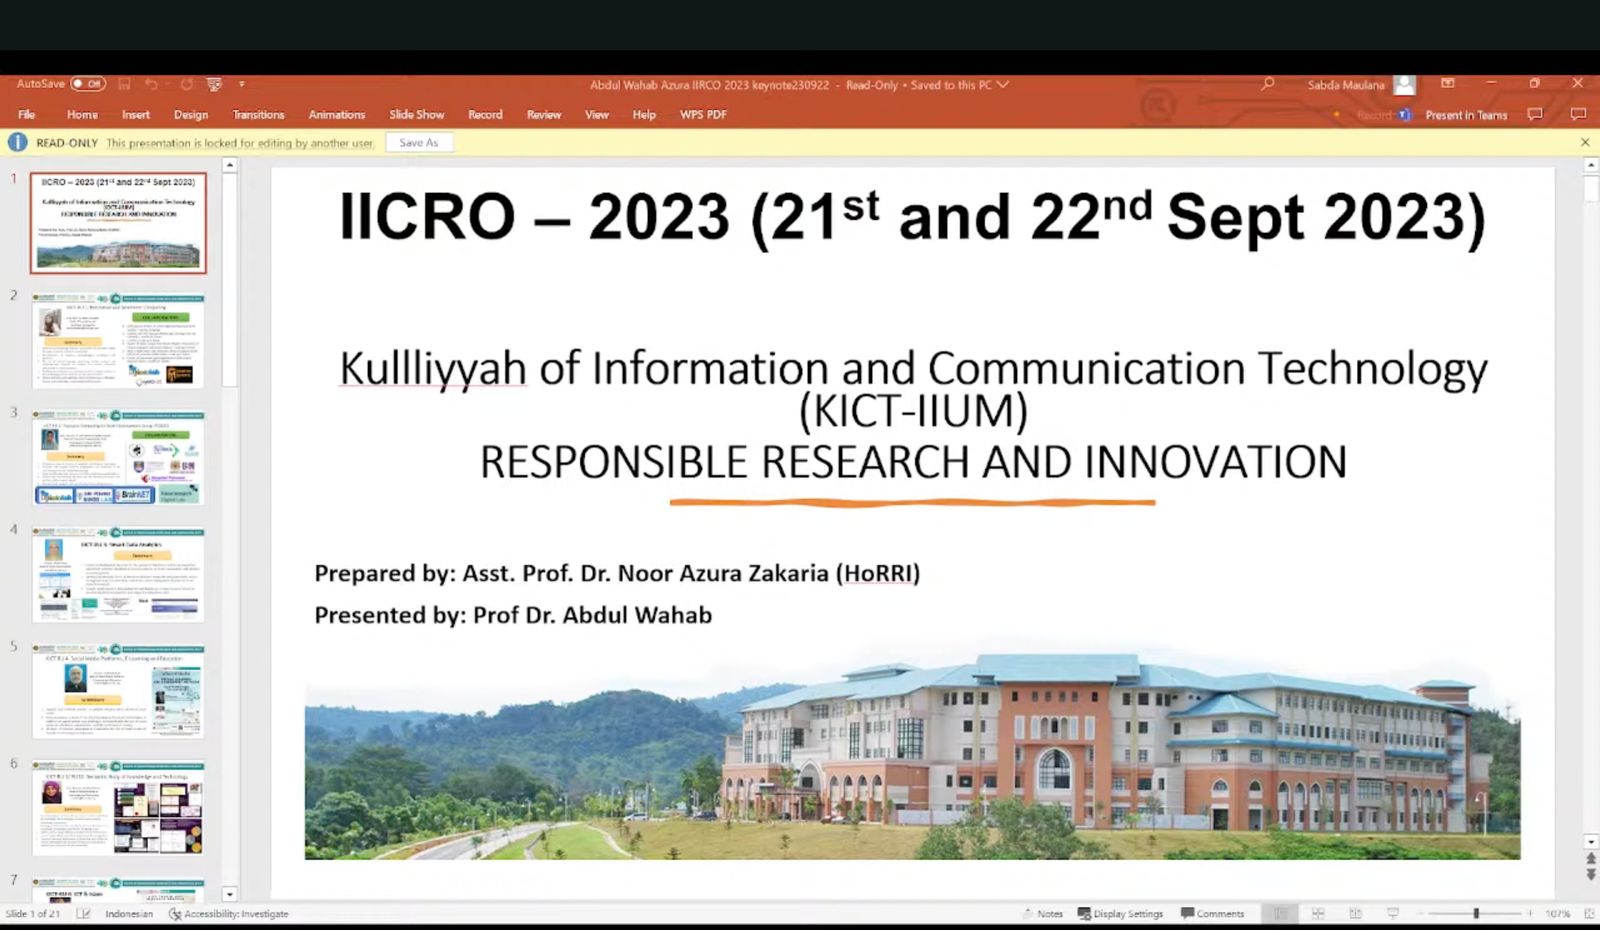Toggle the Notes pane in status bar
Image resolution: width=1600 pixels, height=930 pixels.
coord(1043,913)
